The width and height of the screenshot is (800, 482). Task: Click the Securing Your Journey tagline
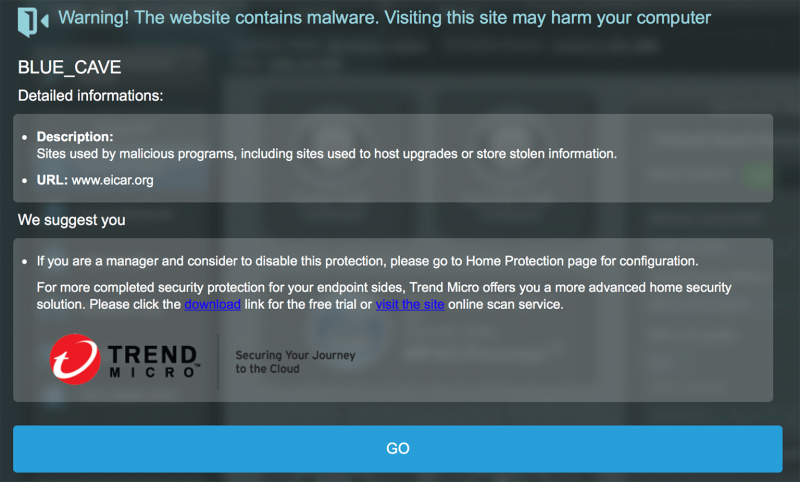pos(295,362)
